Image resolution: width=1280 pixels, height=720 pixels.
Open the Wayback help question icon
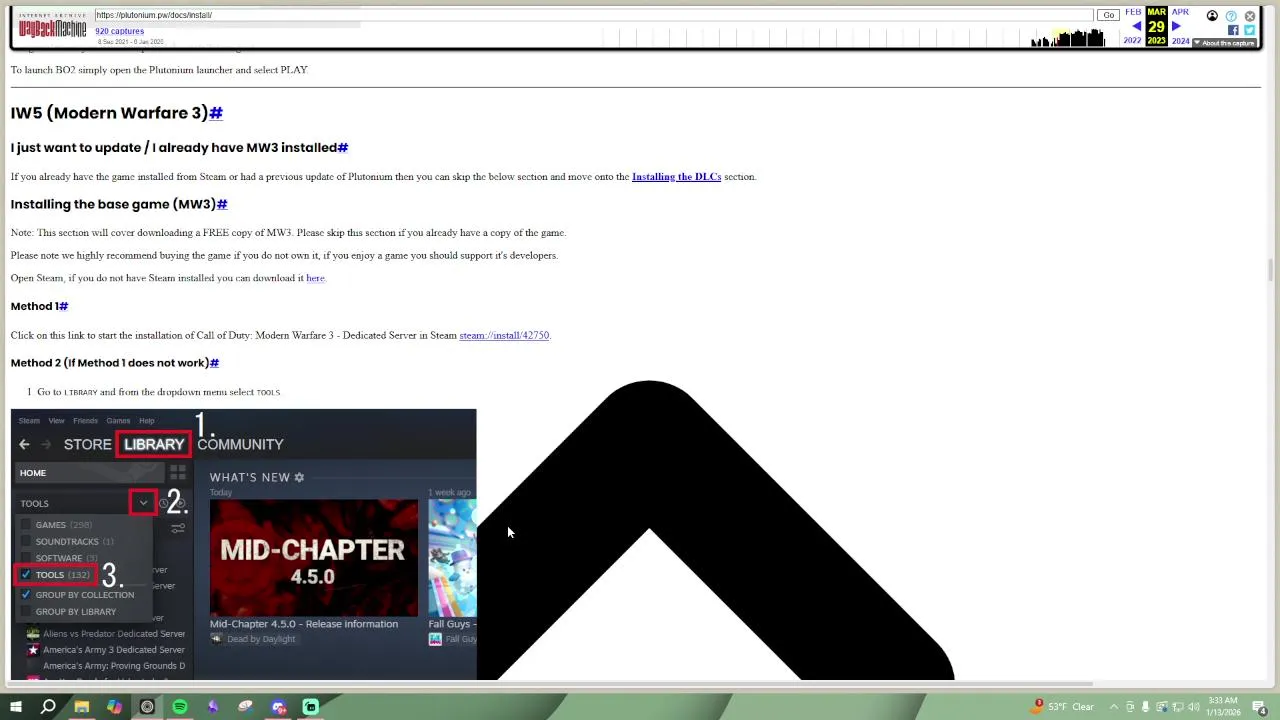pos(1231,16)
